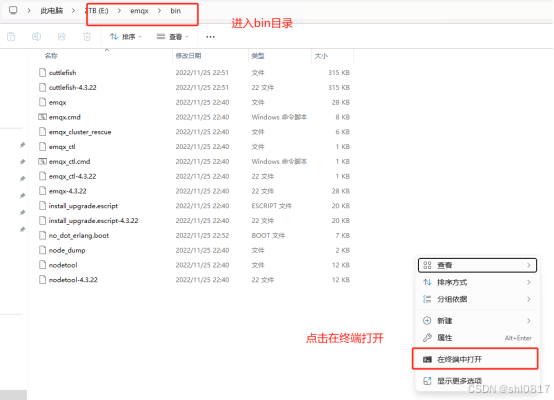Select the install_upgrade.escript file
554x400 pixels.
(x=83, y=206)
